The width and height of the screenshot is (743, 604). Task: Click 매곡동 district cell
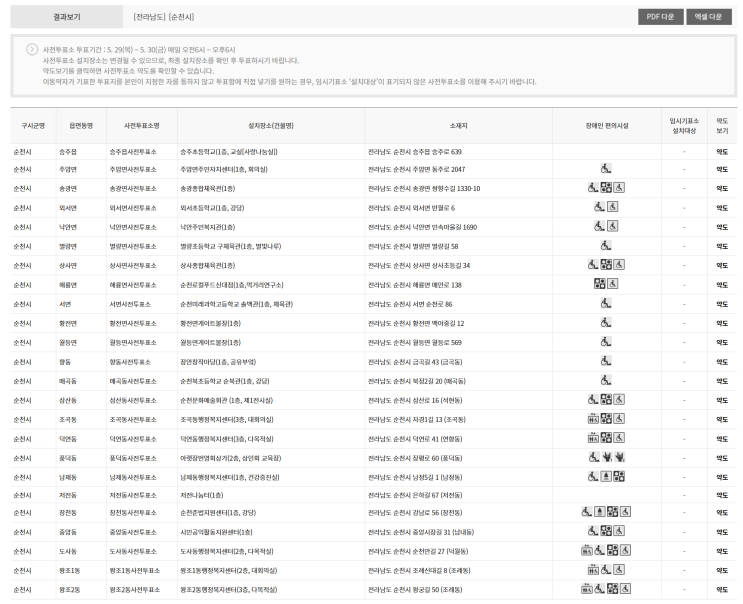(68, 381)
